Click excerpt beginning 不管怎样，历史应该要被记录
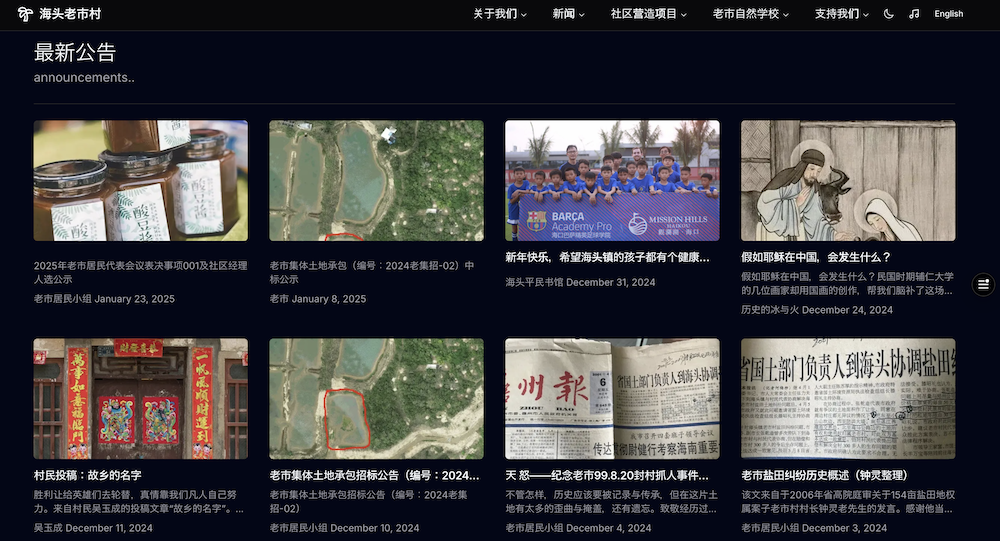Screen dimensions: 1000x541 pos(612,501)
